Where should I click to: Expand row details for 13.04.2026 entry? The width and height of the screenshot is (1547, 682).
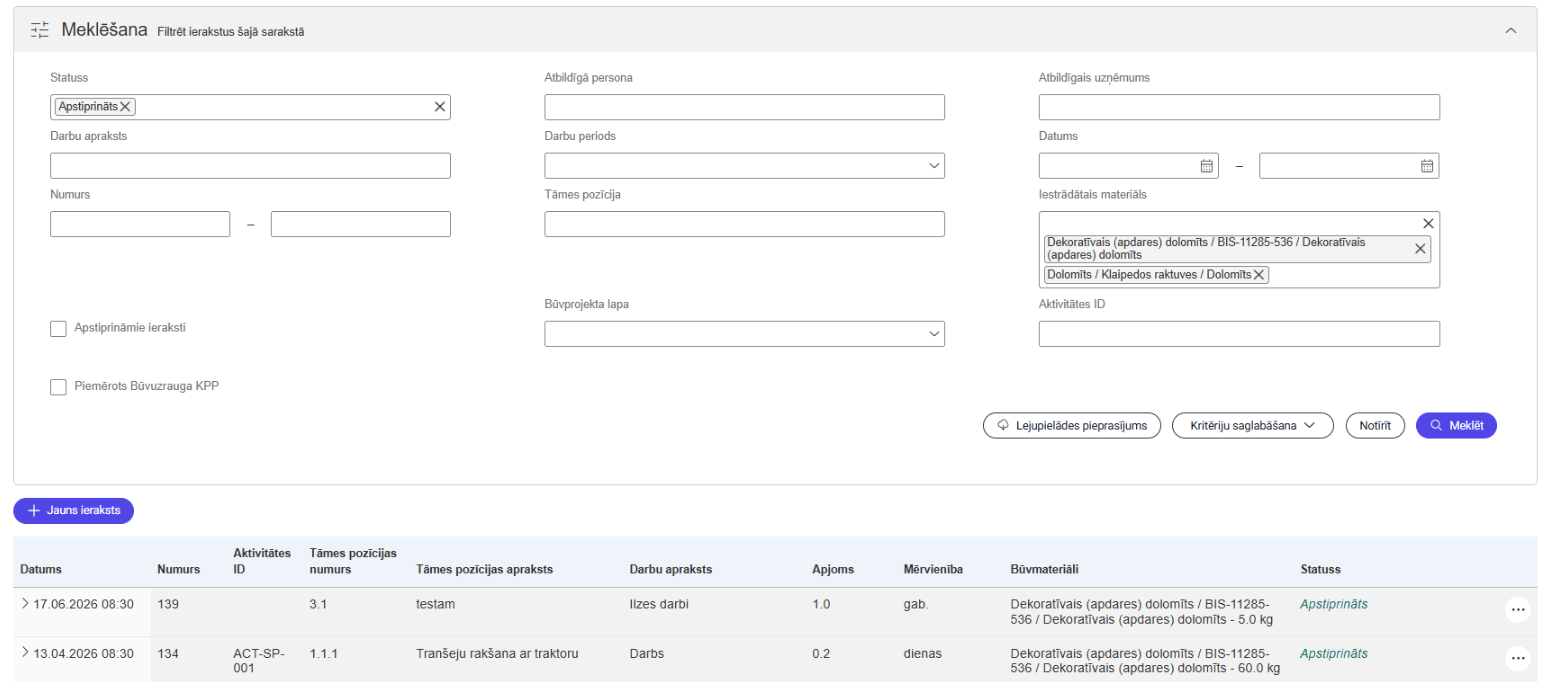click(25, 653)
